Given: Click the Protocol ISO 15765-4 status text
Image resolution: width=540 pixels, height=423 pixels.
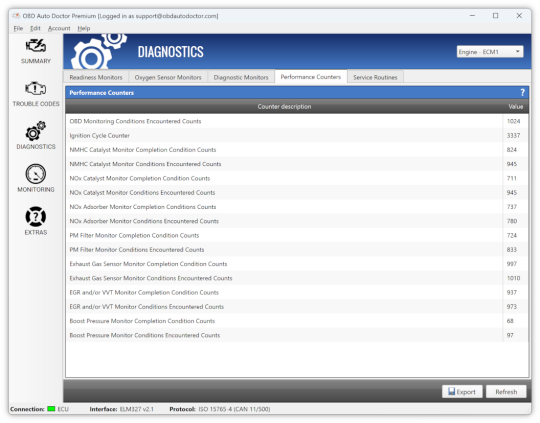Looking at the screenshot, I should [220, 409].
